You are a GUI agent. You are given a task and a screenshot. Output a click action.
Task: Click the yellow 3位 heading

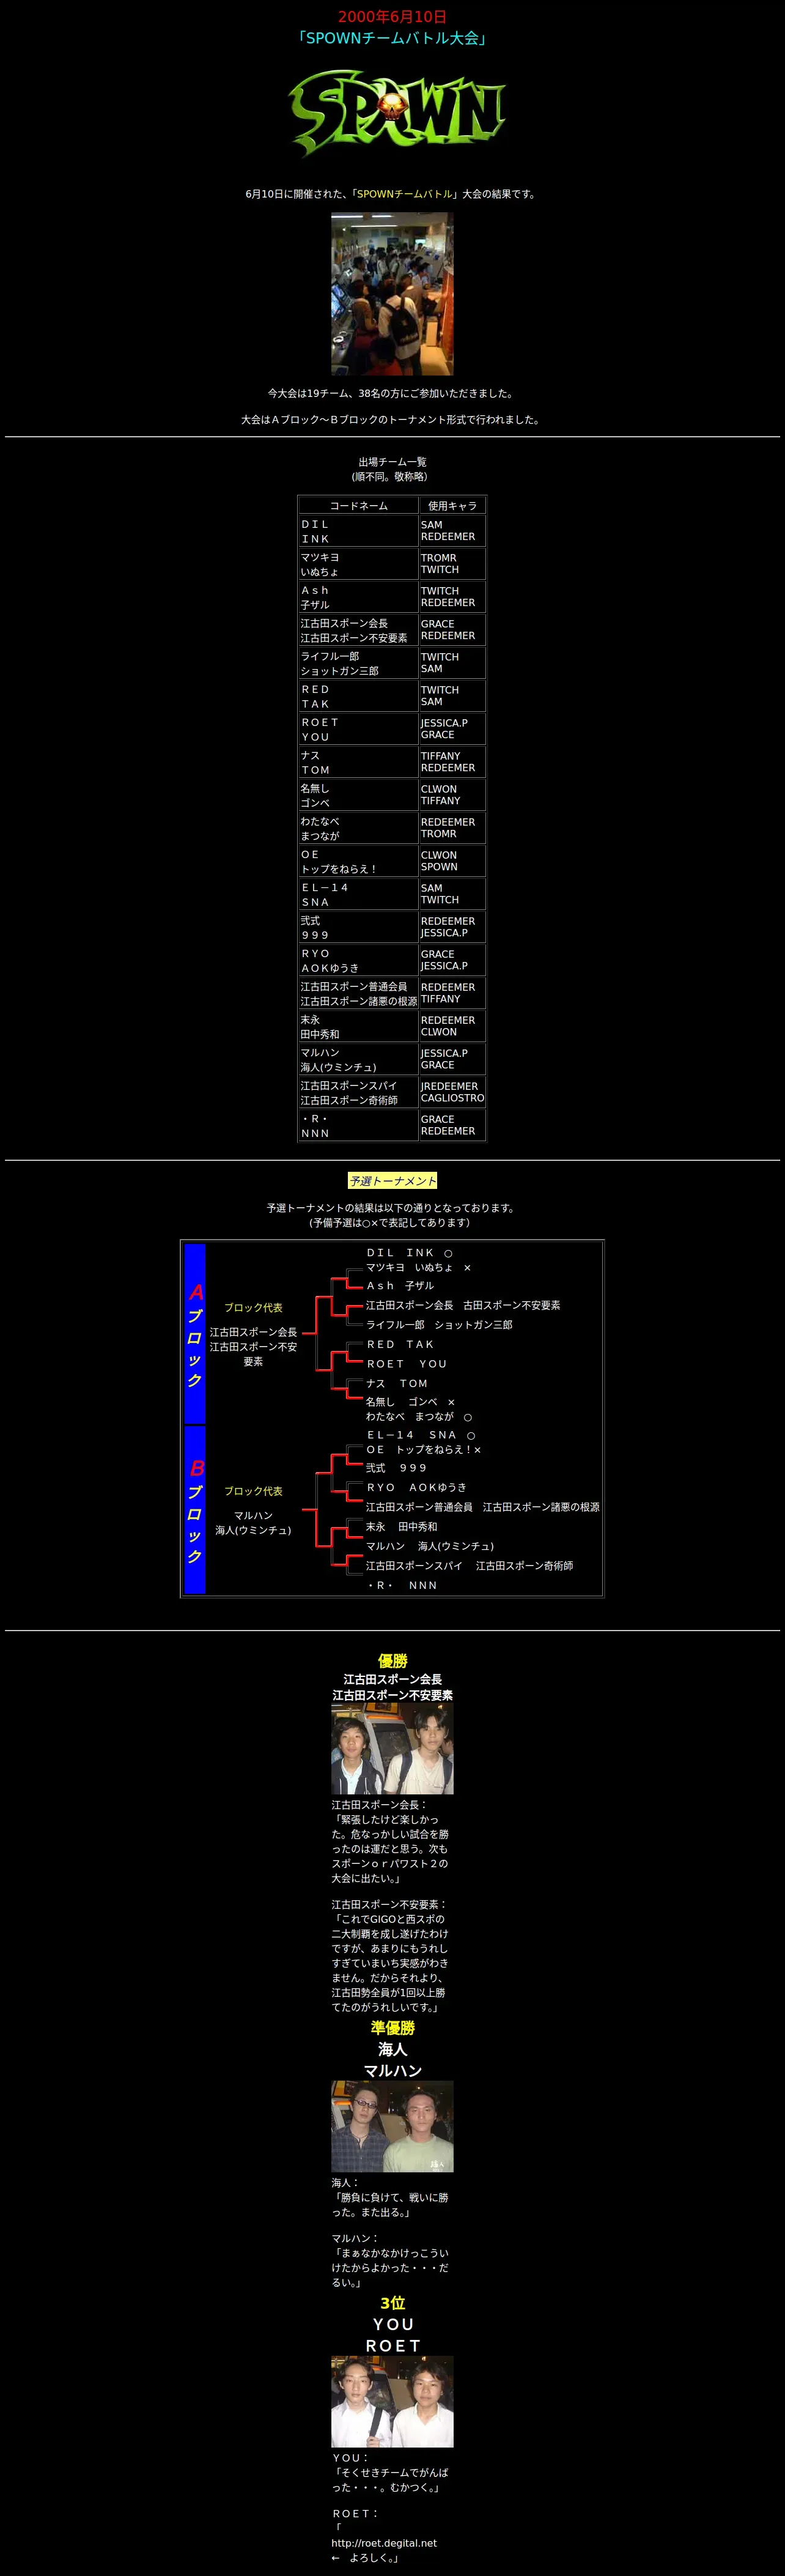click(x=392, y=2304)
